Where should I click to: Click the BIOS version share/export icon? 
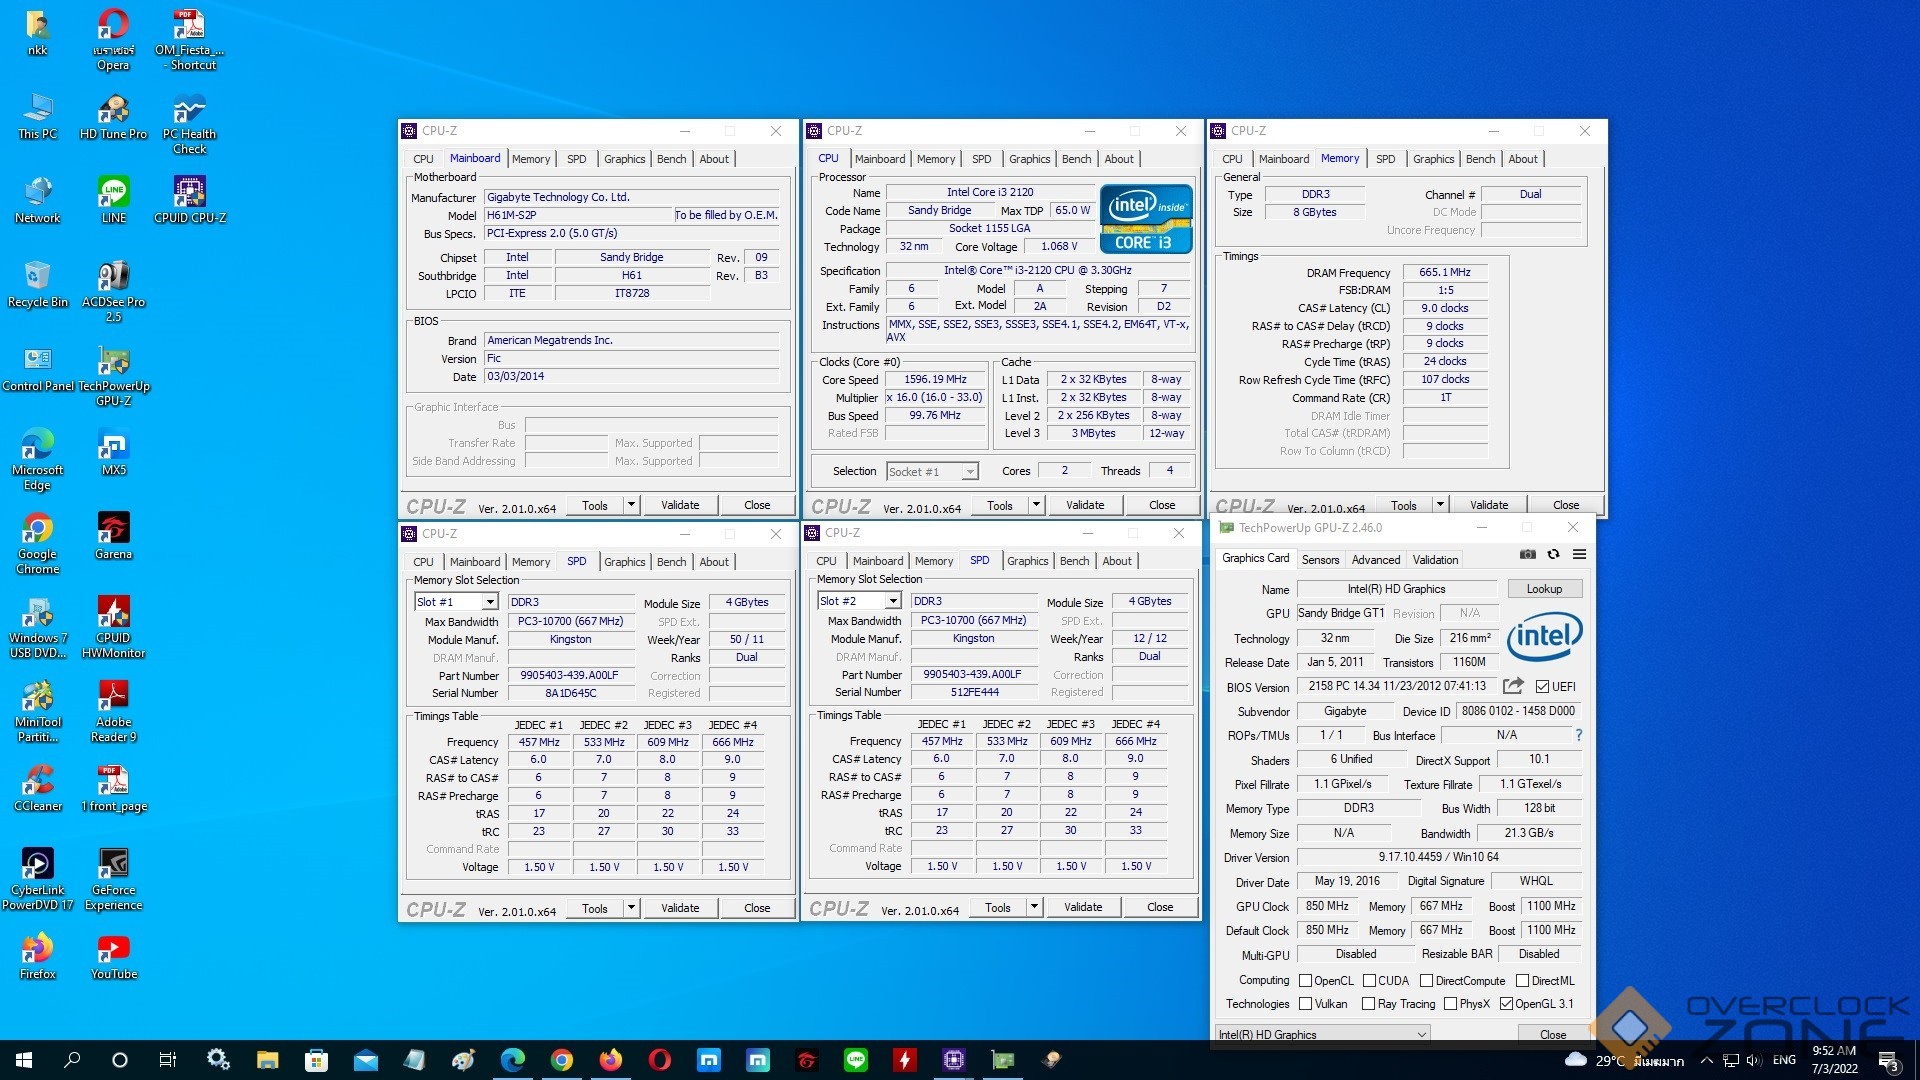[x=1513, y=686]
